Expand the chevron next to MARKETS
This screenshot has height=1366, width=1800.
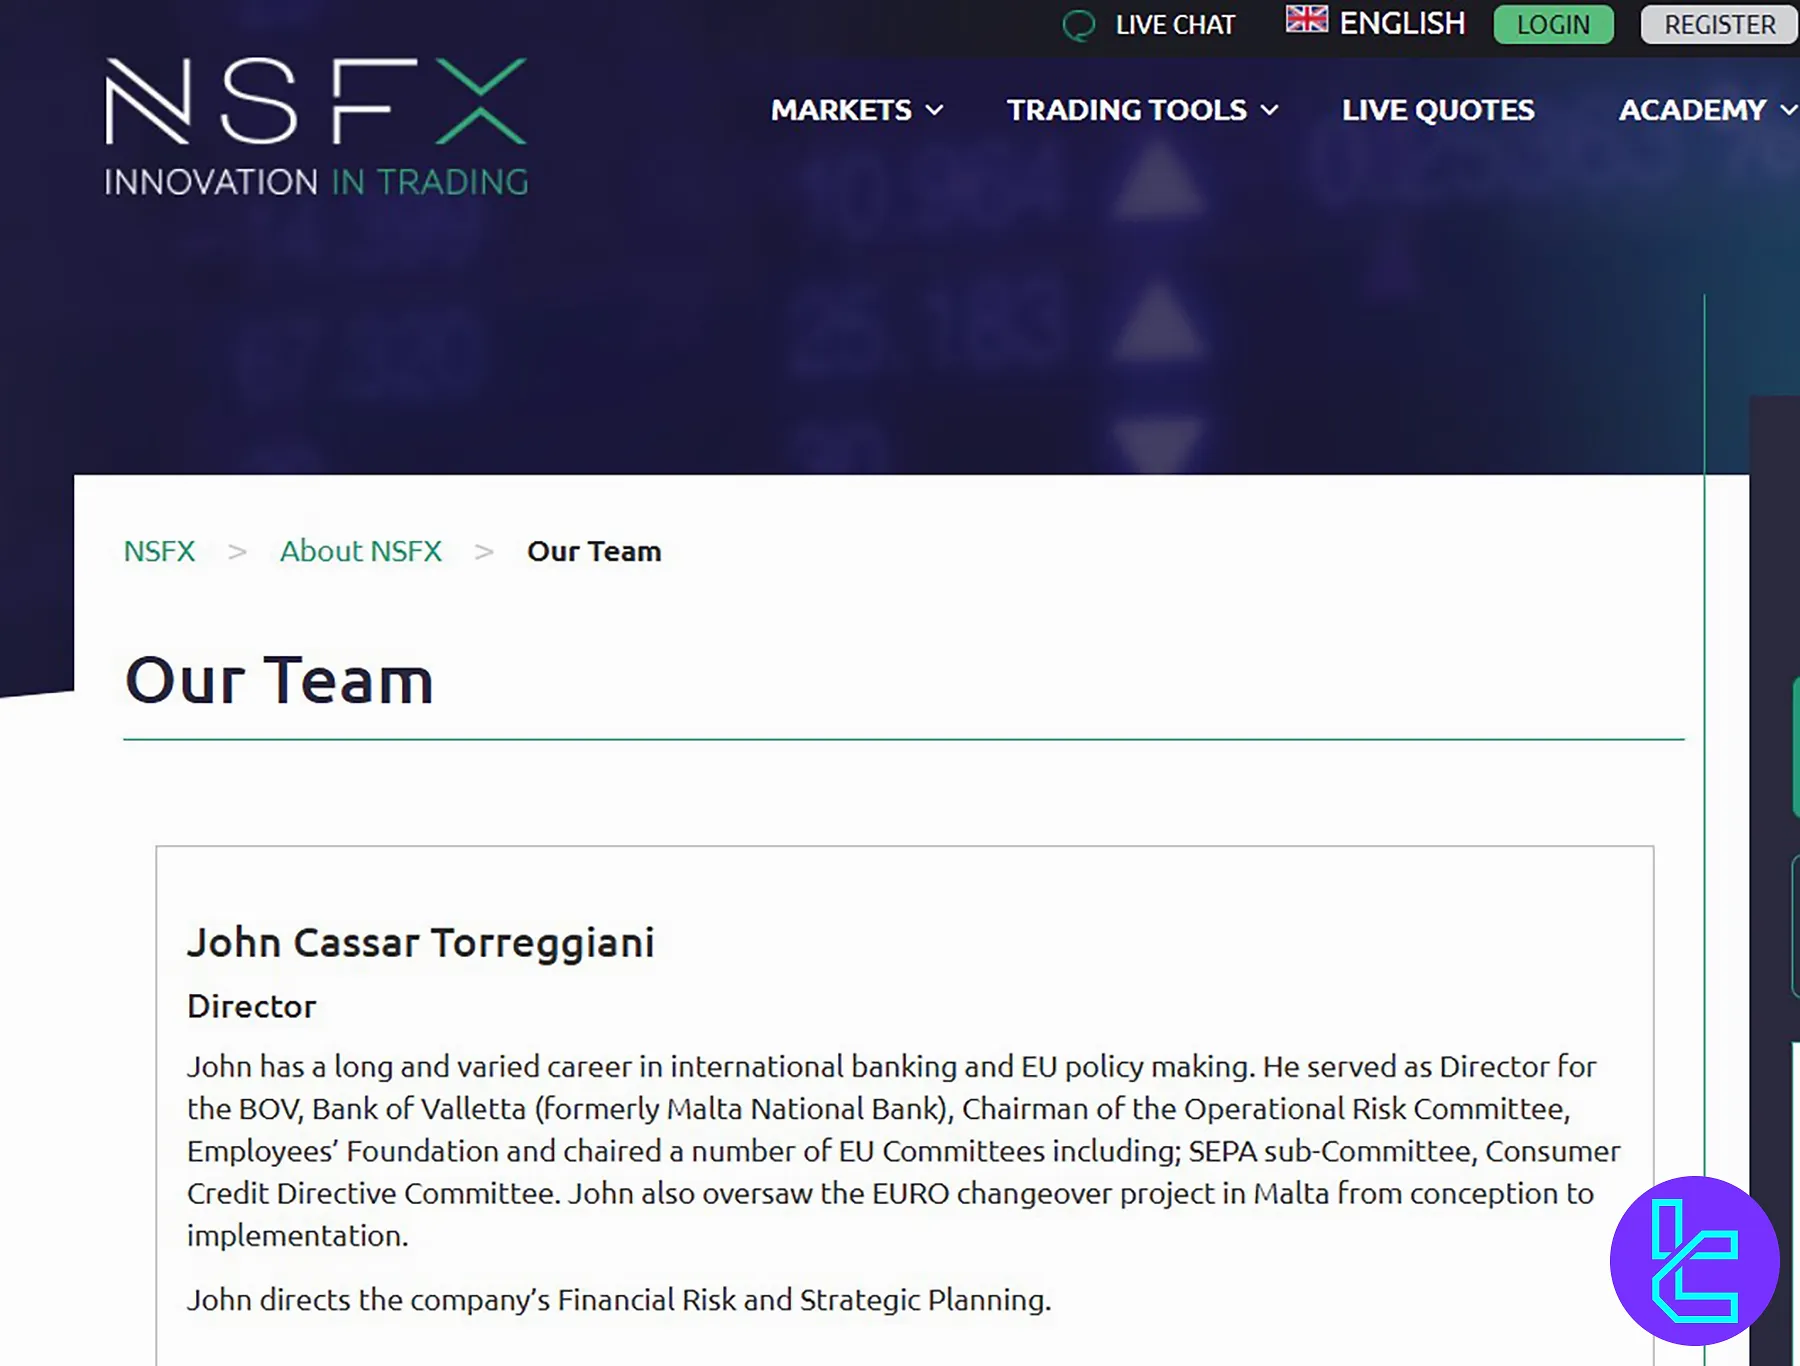click(x=935, y=111)
